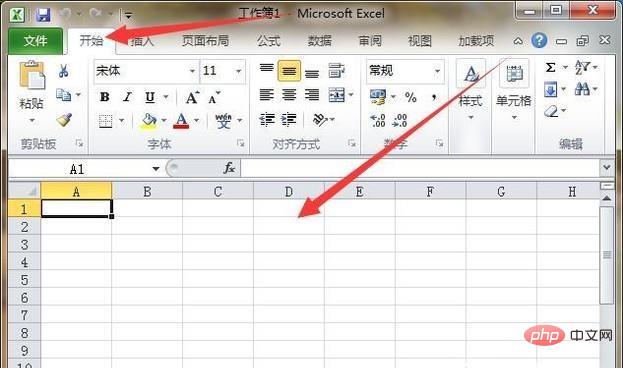Click the Percent Style icon
Viewport: 623px width, 368px height.
410,97
